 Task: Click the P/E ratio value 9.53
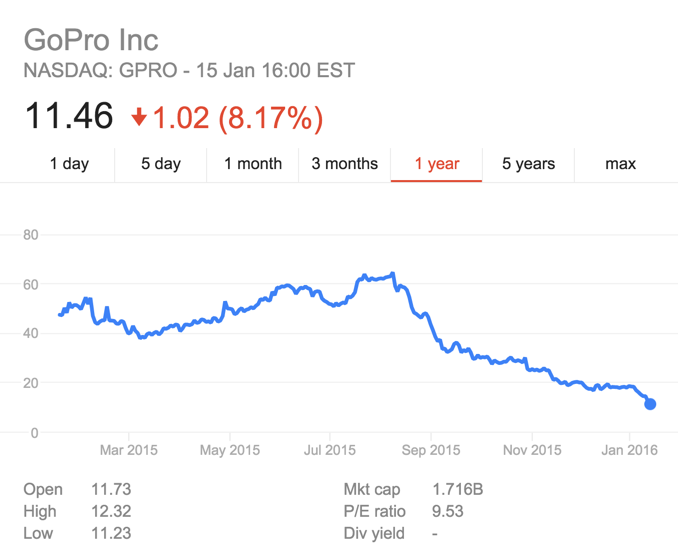(x=450, y=512)
